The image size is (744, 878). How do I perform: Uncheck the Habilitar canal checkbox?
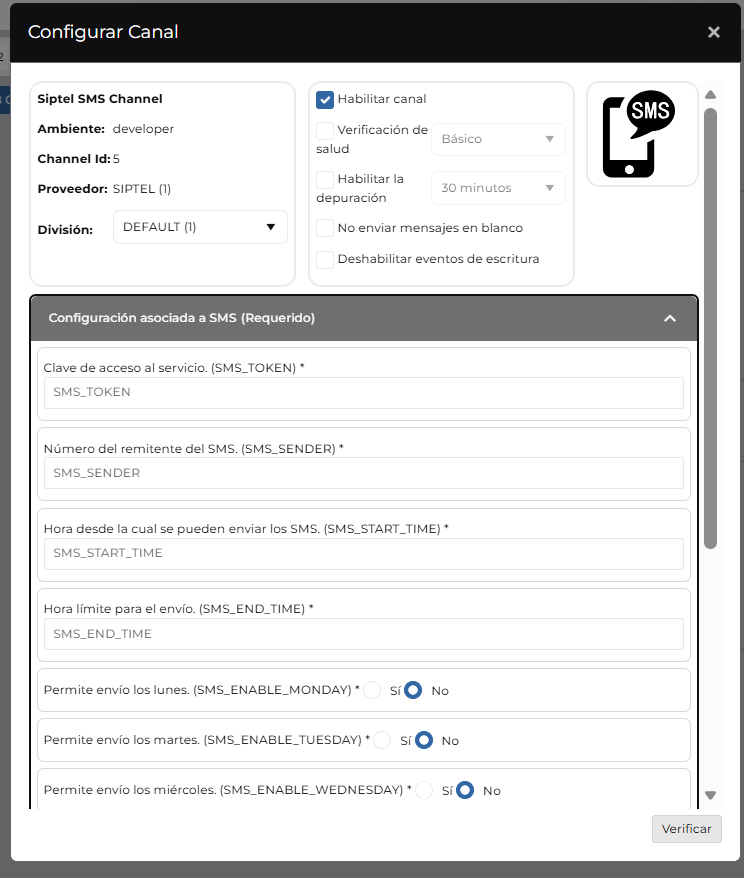pyautogui.click(x=325, y=100)
